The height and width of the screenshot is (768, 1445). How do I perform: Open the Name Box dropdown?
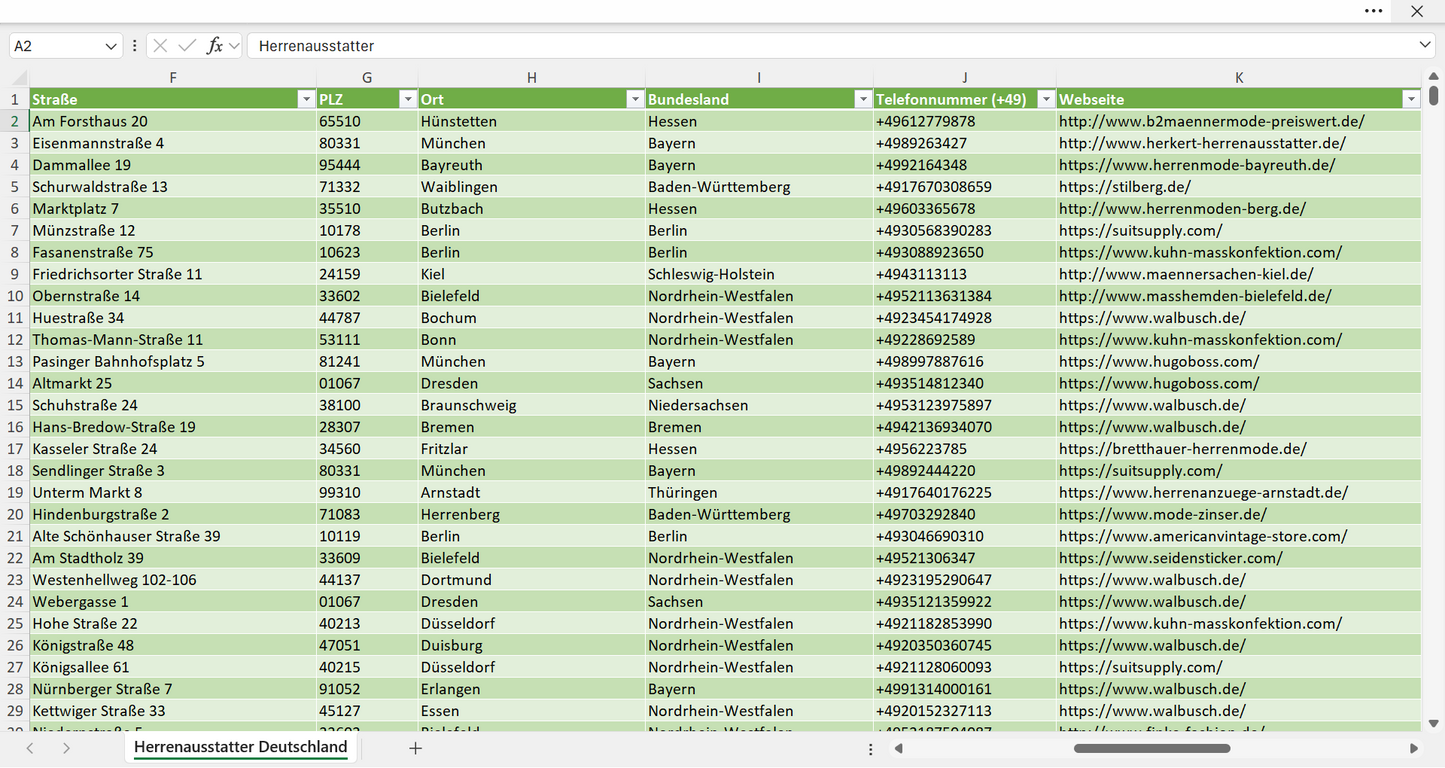point(110,46)
